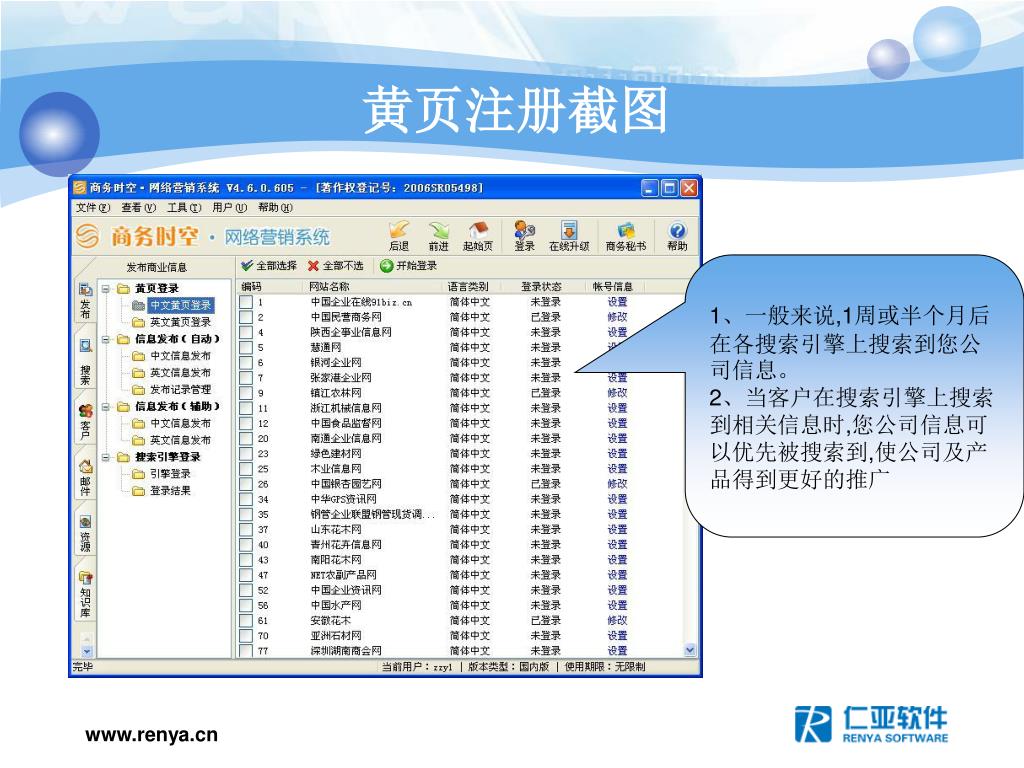Click 修改 link for 镇江农林网

coord(617,392)
